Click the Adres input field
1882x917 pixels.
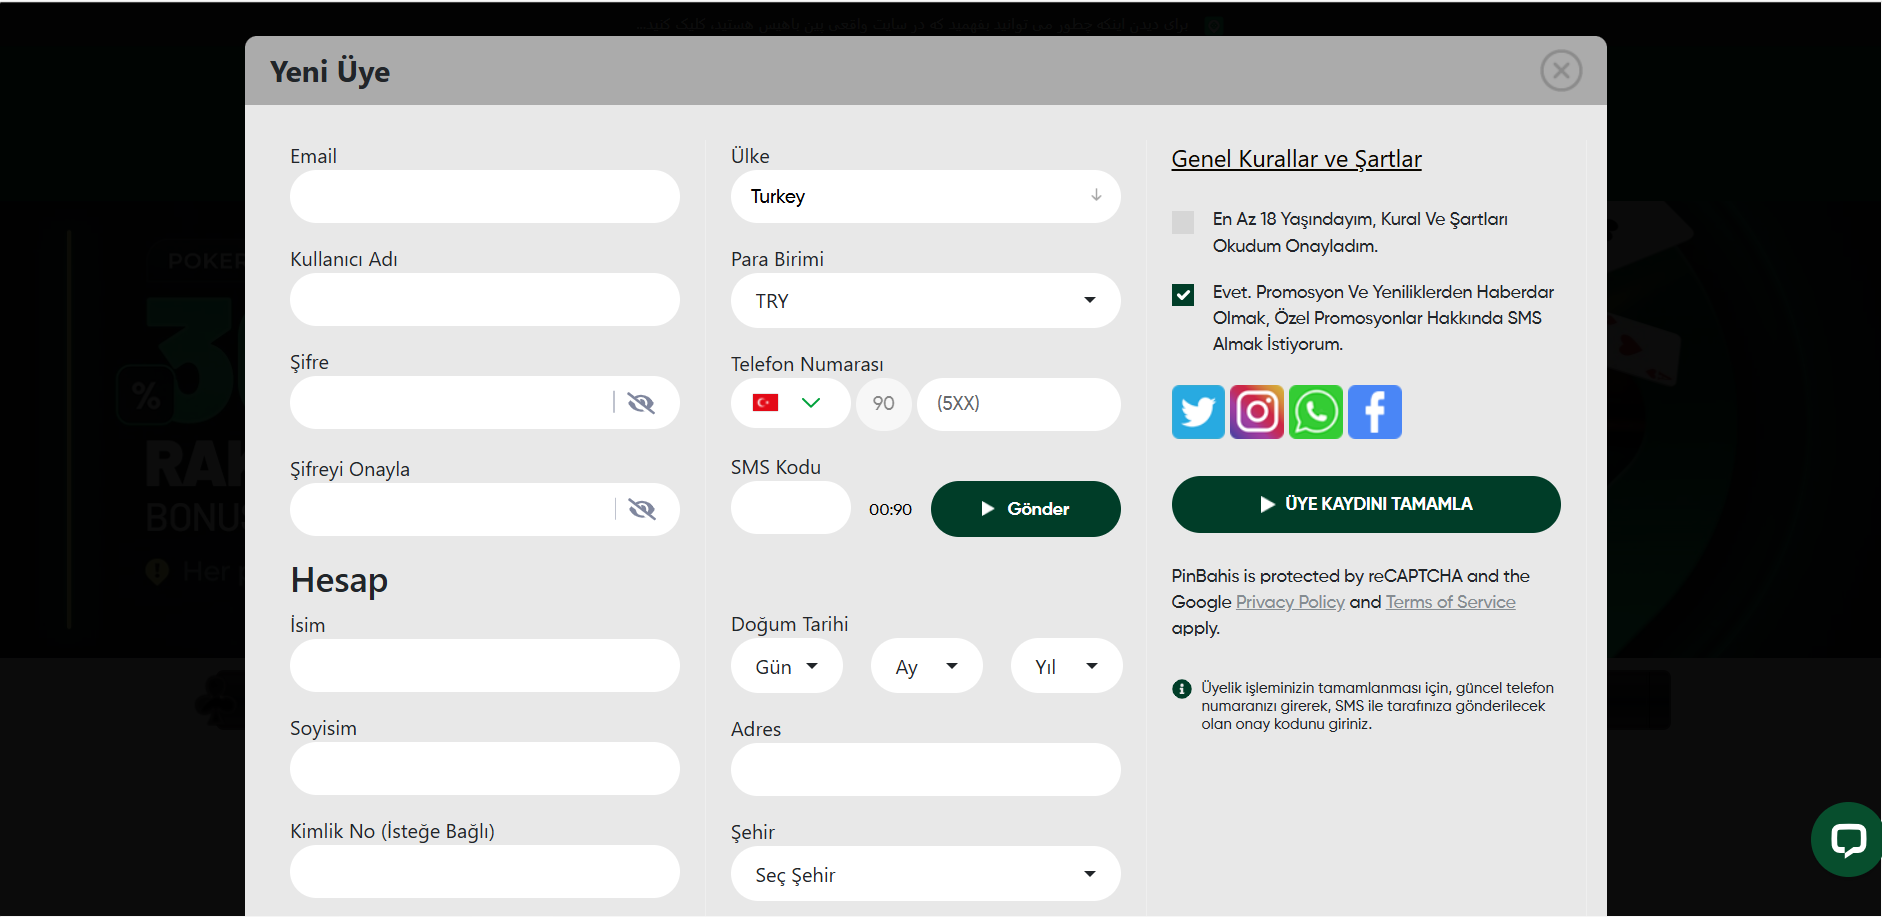click(926, 770)
